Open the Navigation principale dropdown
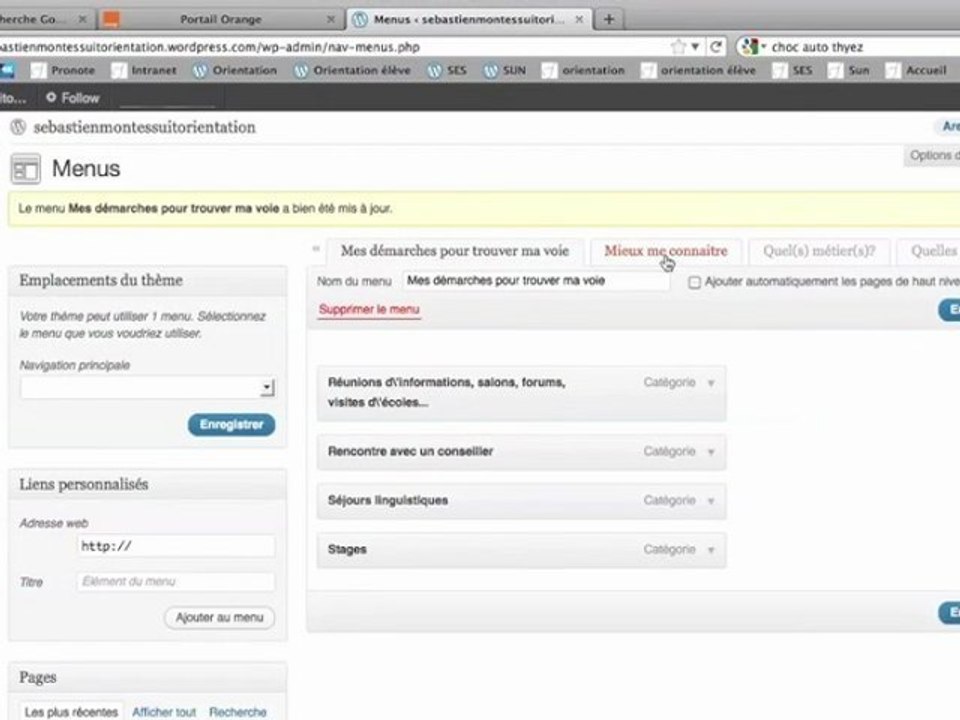Screen dimensions: 960x720 click(148, 388)
